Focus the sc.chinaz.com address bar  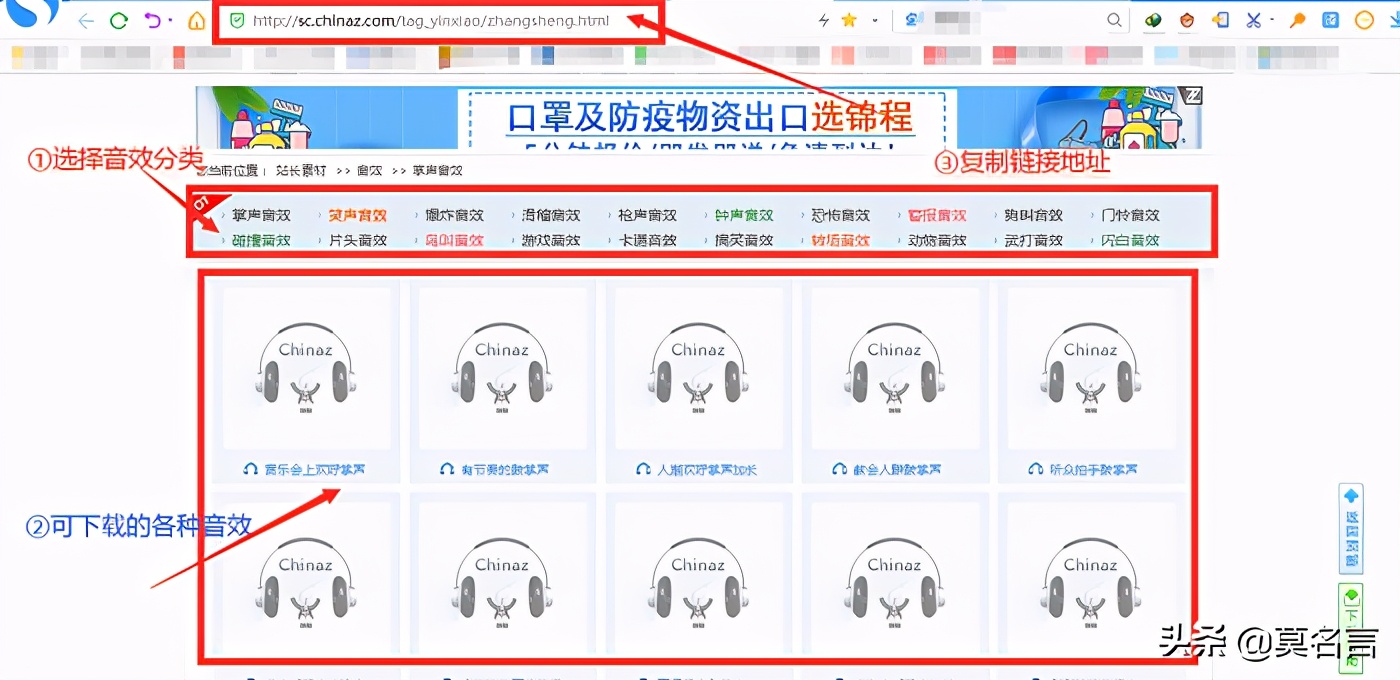tap(435, 20)
